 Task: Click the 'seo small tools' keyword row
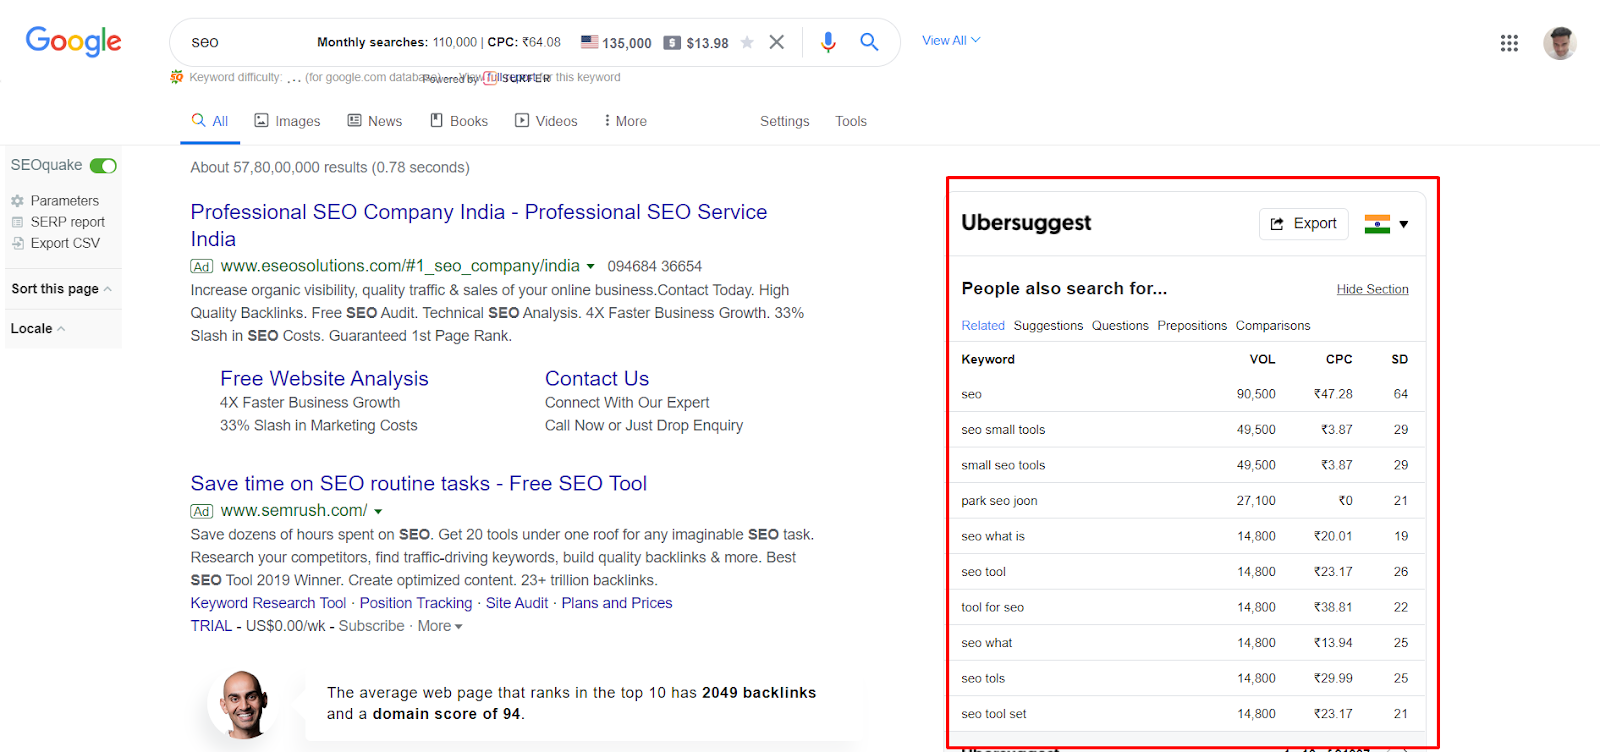(x=1186, y=430)
